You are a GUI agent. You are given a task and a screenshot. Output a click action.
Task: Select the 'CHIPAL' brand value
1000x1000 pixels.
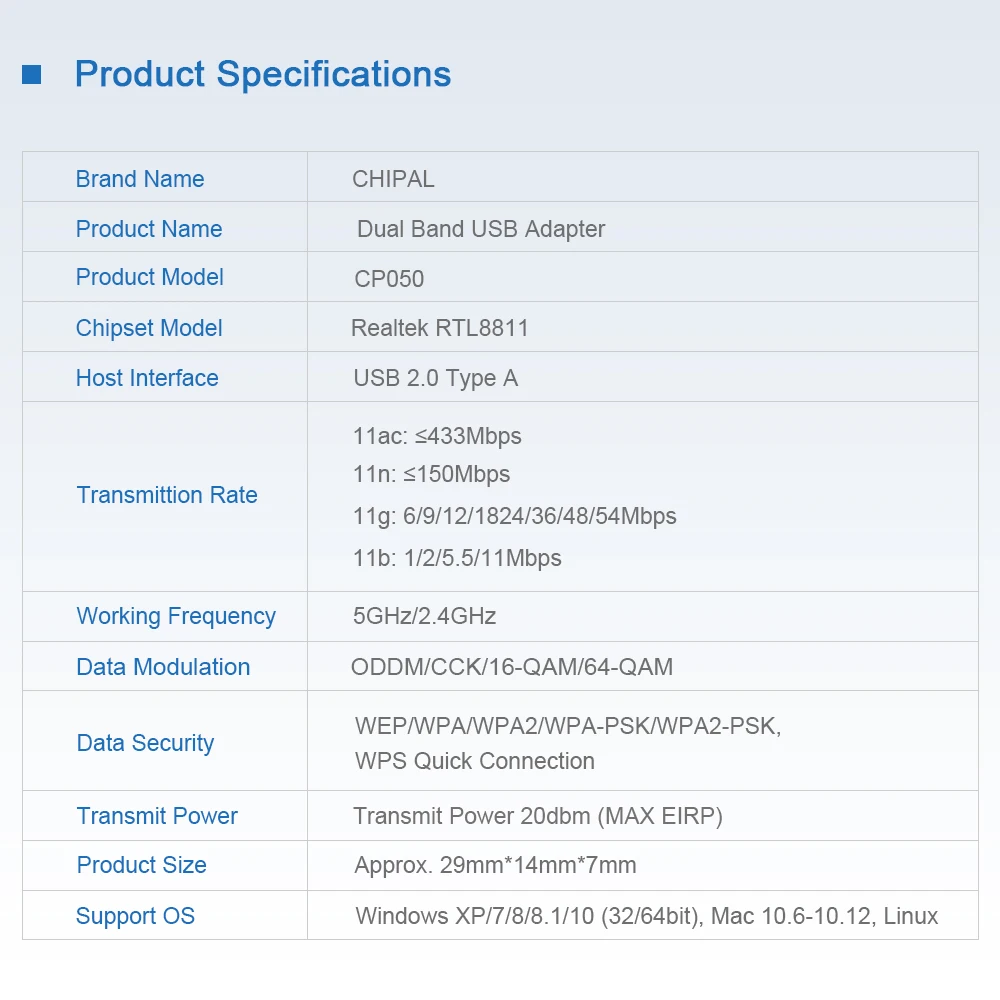(x=393, y=179)
